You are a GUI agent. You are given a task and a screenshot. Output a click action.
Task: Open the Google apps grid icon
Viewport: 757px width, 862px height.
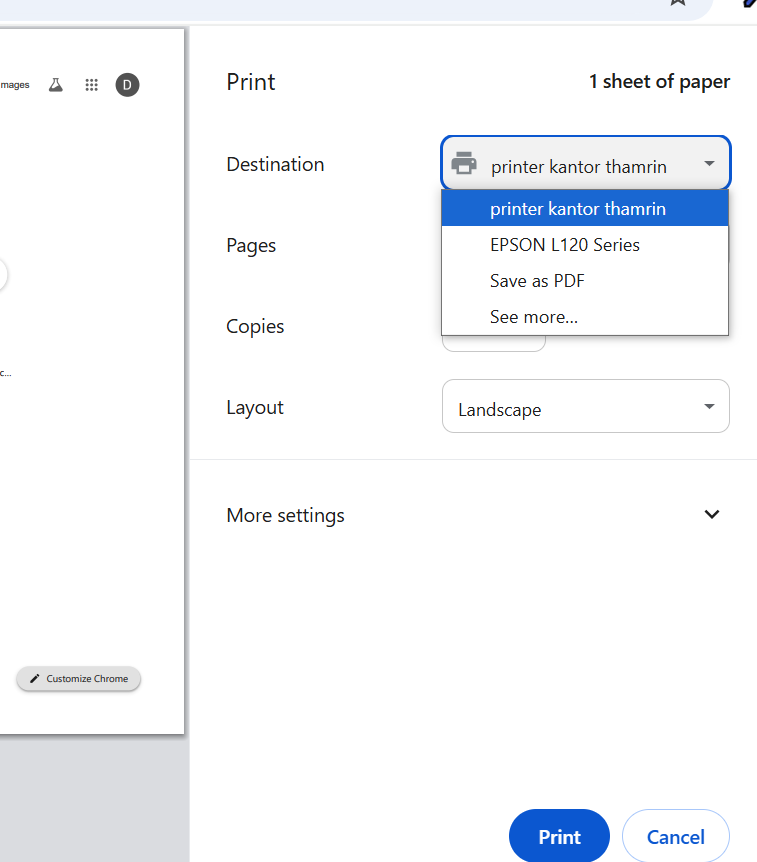pyautogui.click(x=91, y=85)
